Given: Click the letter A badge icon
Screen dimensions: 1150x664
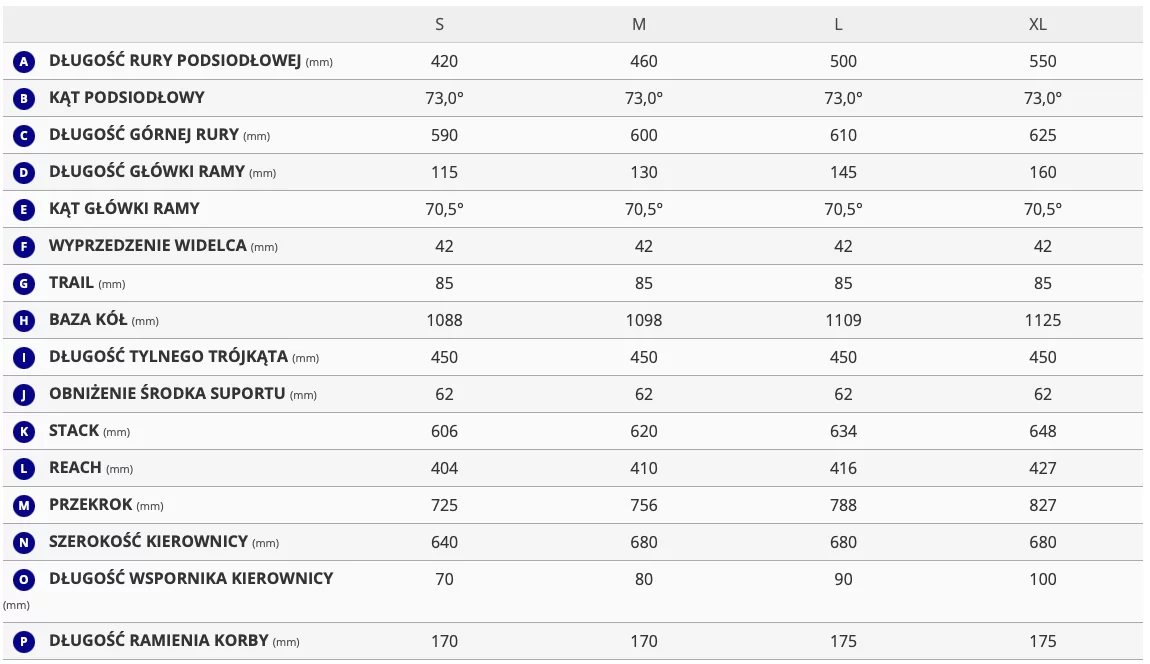Looking at the screenshot, I should (24, 62).
